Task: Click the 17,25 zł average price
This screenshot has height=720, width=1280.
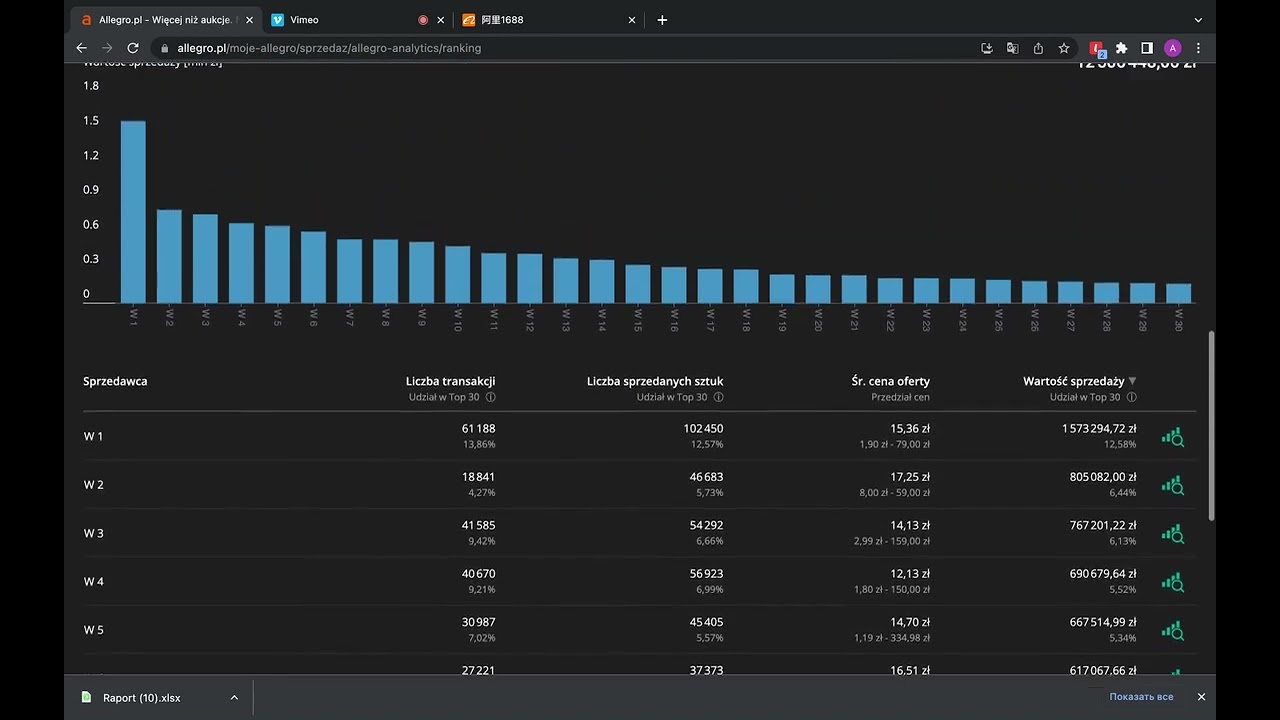Action: 910,477
